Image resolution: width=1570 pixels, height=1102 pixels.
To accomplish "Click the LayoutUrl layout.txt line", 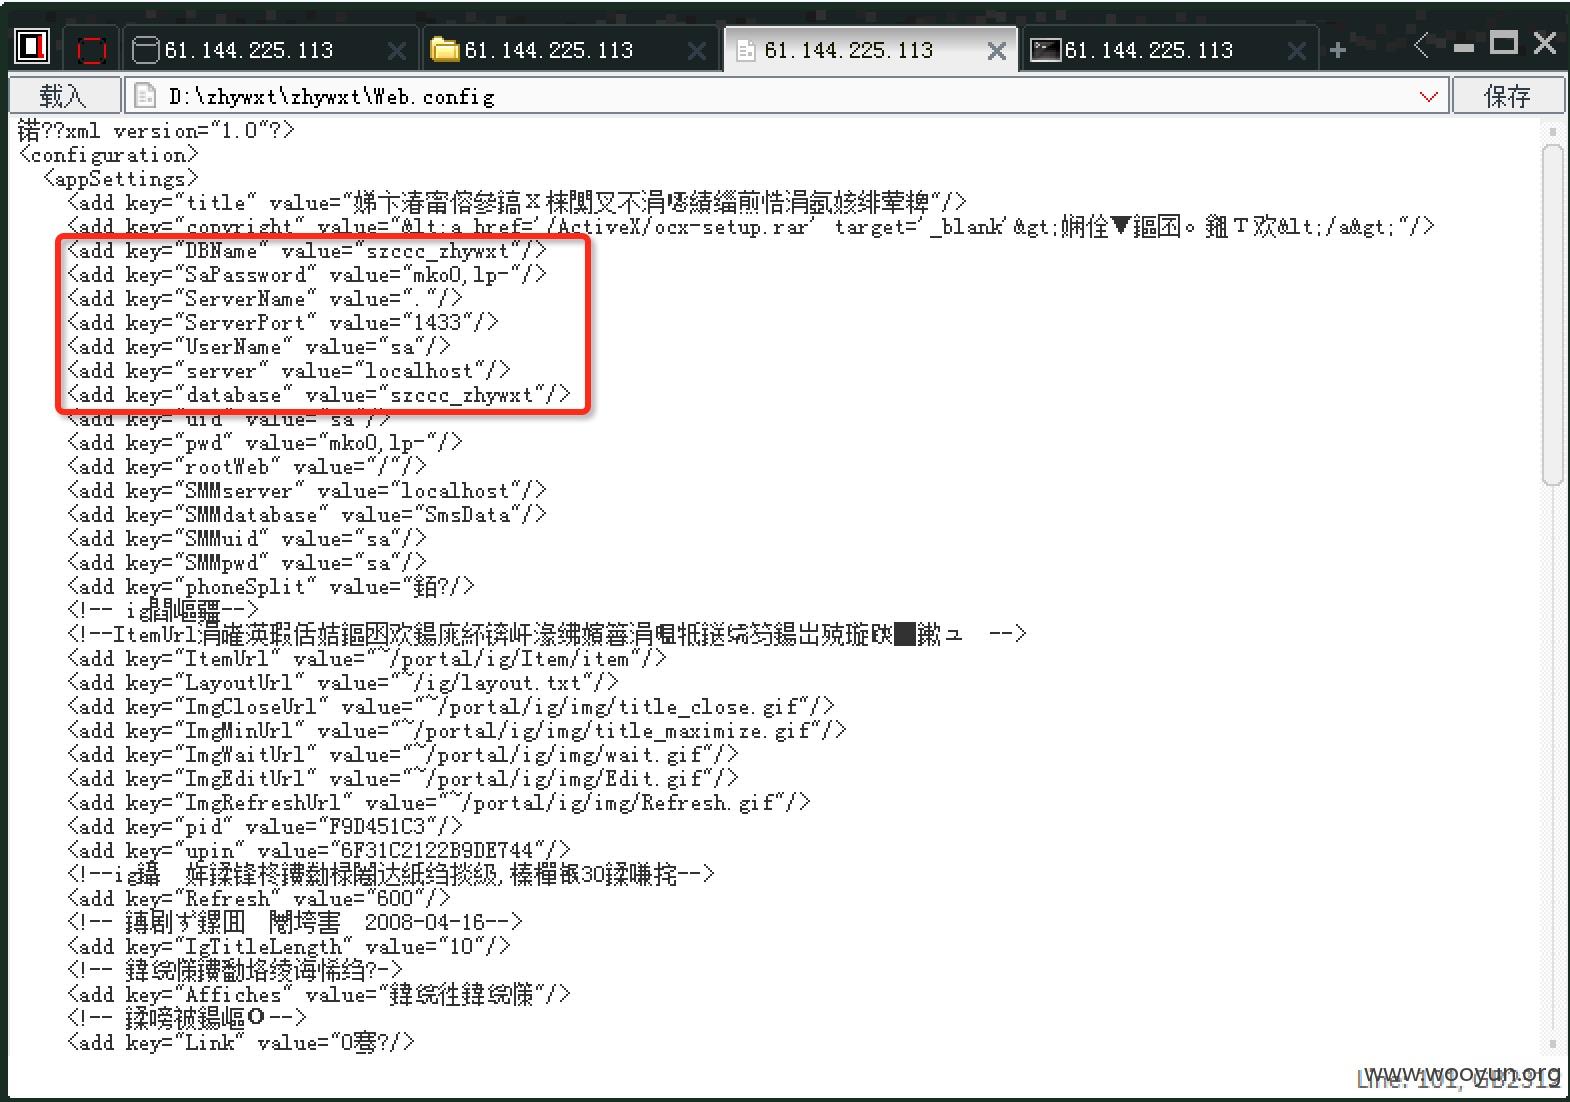I will click(x=342, y=683).
